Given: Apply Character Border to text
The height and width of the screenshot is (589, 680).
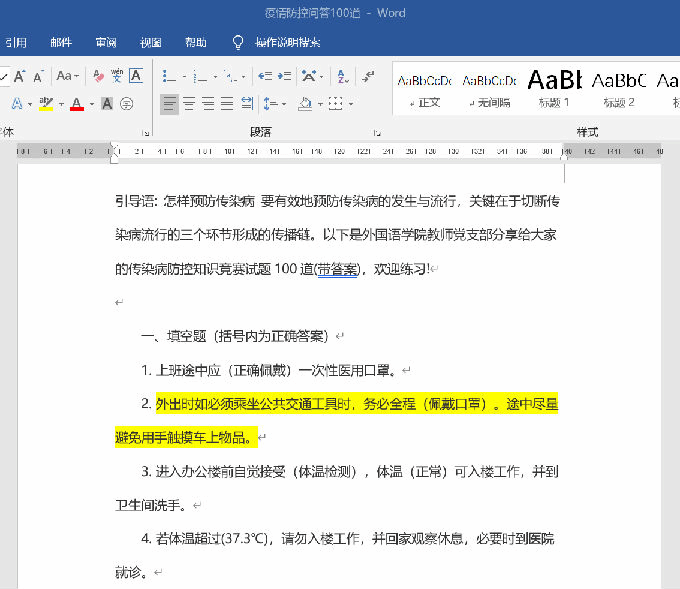Looking at the screenshot, I should [x=136, y=76].
